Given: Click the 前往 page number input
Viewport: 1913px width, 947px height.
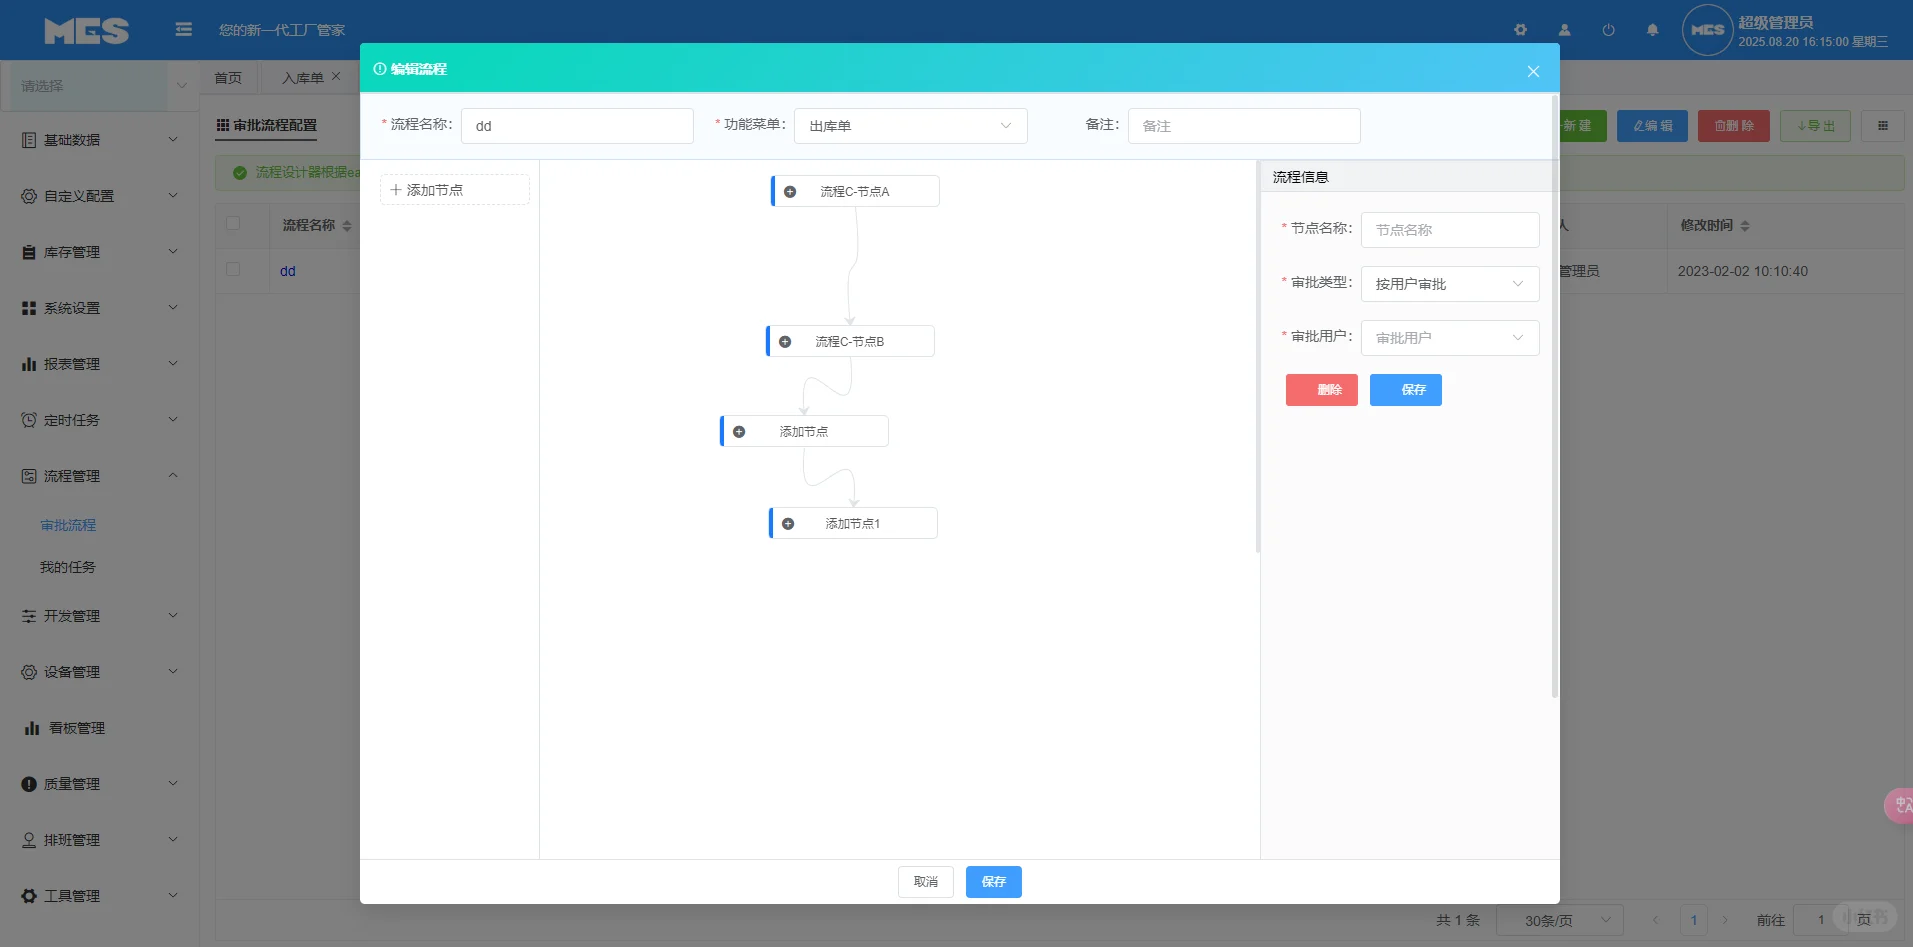Looking at the screenshot, I should point(1821,920).
